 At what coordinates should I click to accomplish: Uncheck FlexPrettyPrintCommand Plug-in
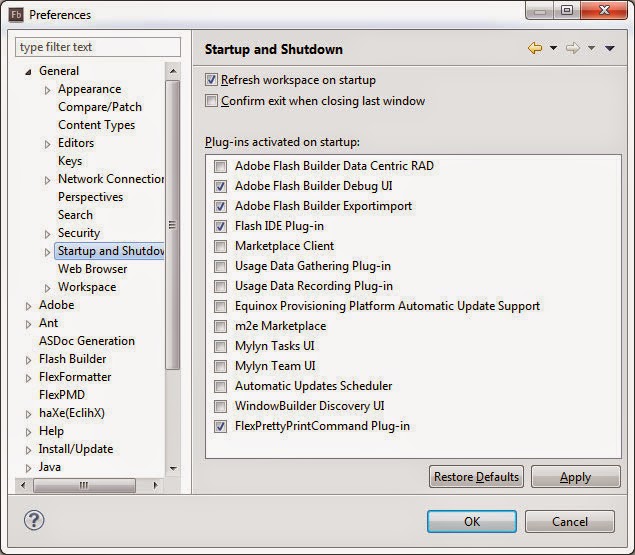[220, 426]
